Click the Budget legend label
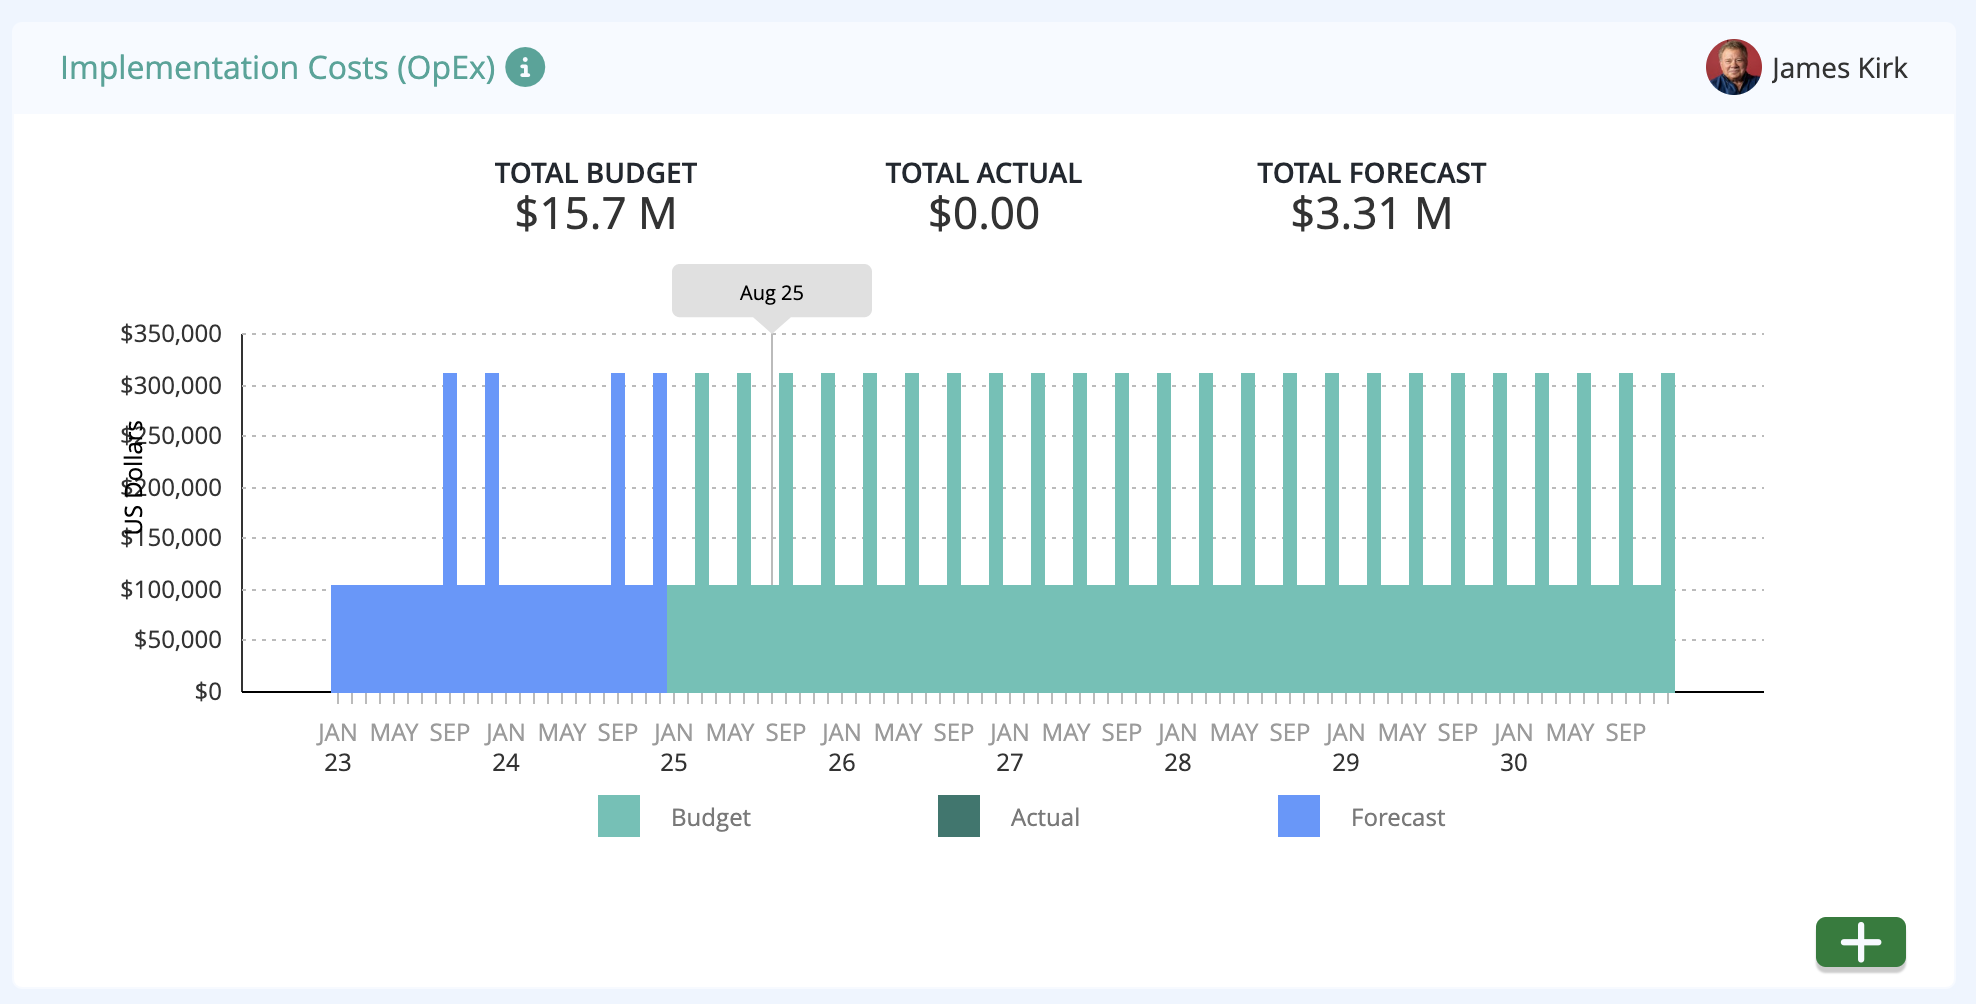The height and width of the screenshot is (1004, 1976). tap(711, 817)
